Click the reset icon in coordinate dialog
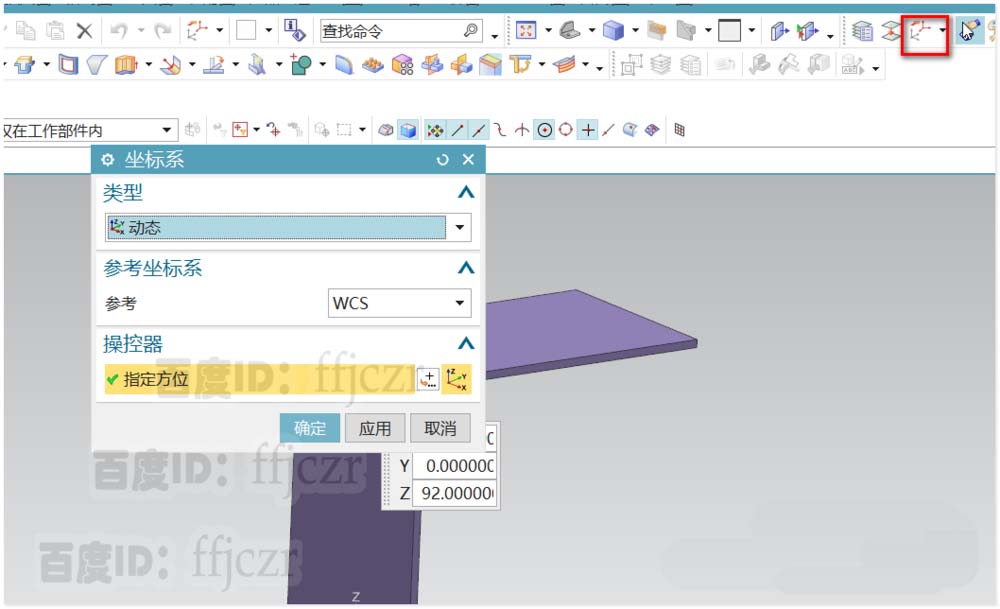The height and width of the screenshot is (609, 1000). coord(443,159)
